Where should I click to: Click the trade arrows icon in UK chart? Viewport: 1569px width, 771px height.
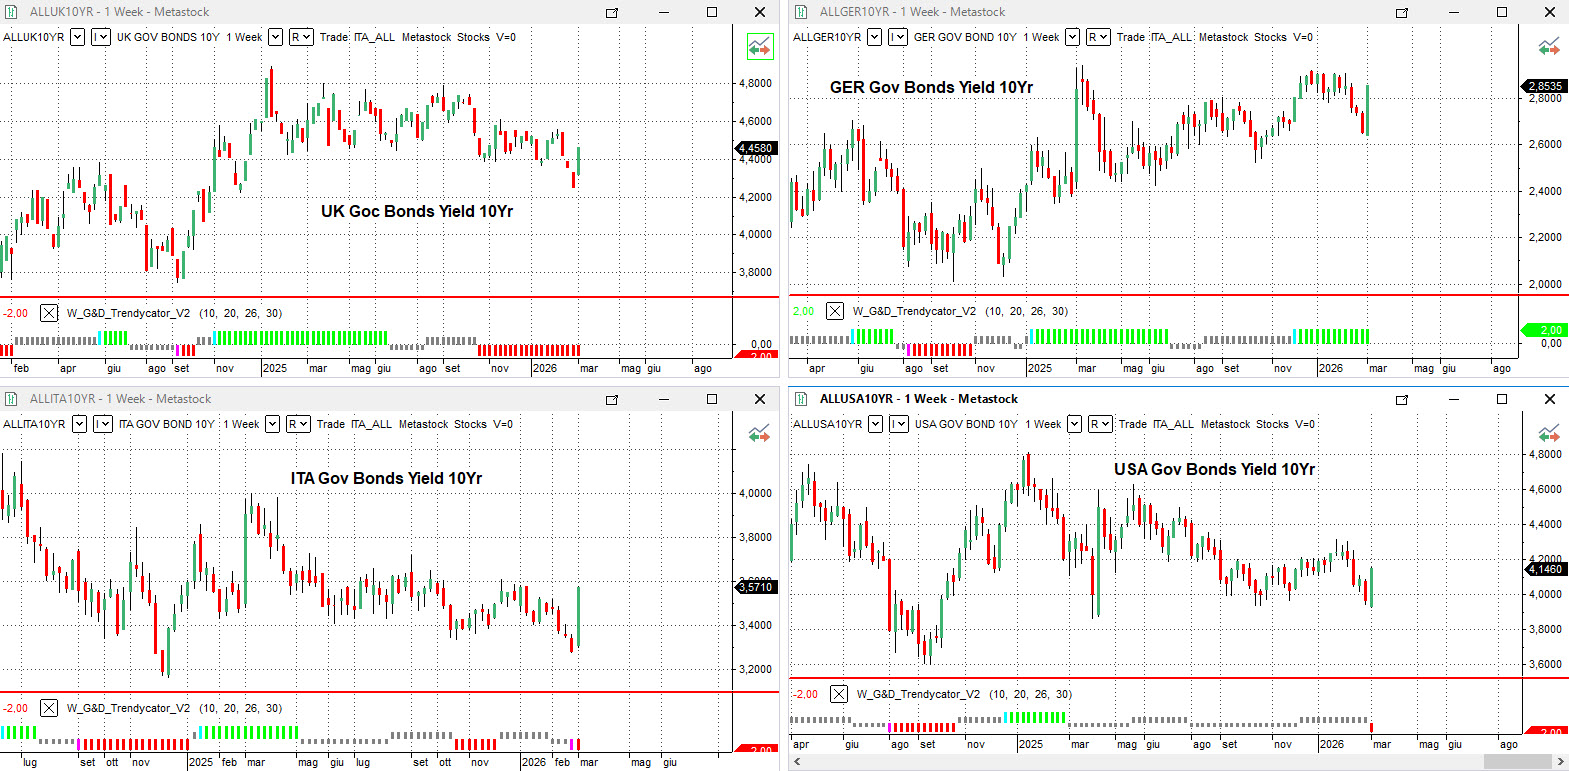point(759,47)
